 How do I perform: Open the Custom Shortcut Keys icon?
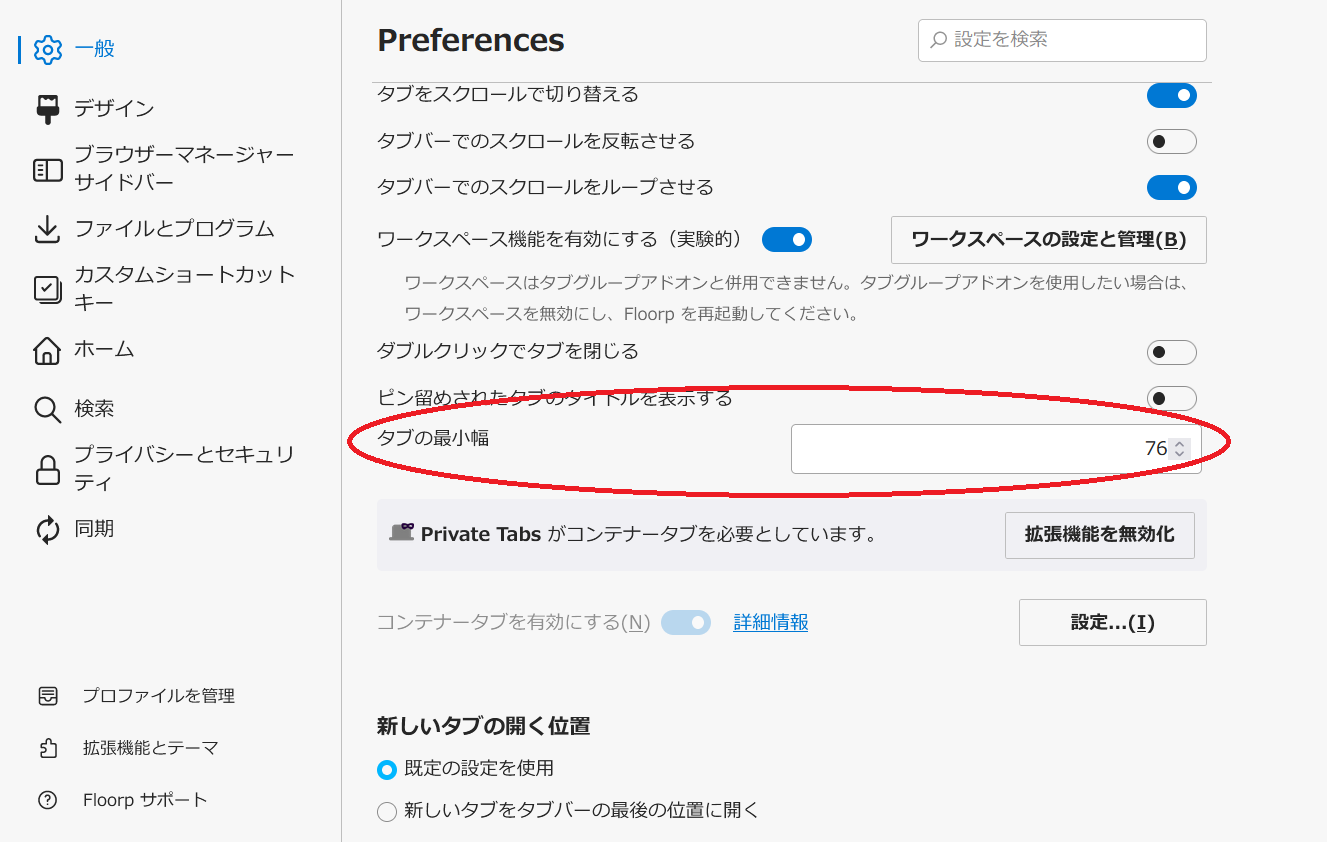48,289
